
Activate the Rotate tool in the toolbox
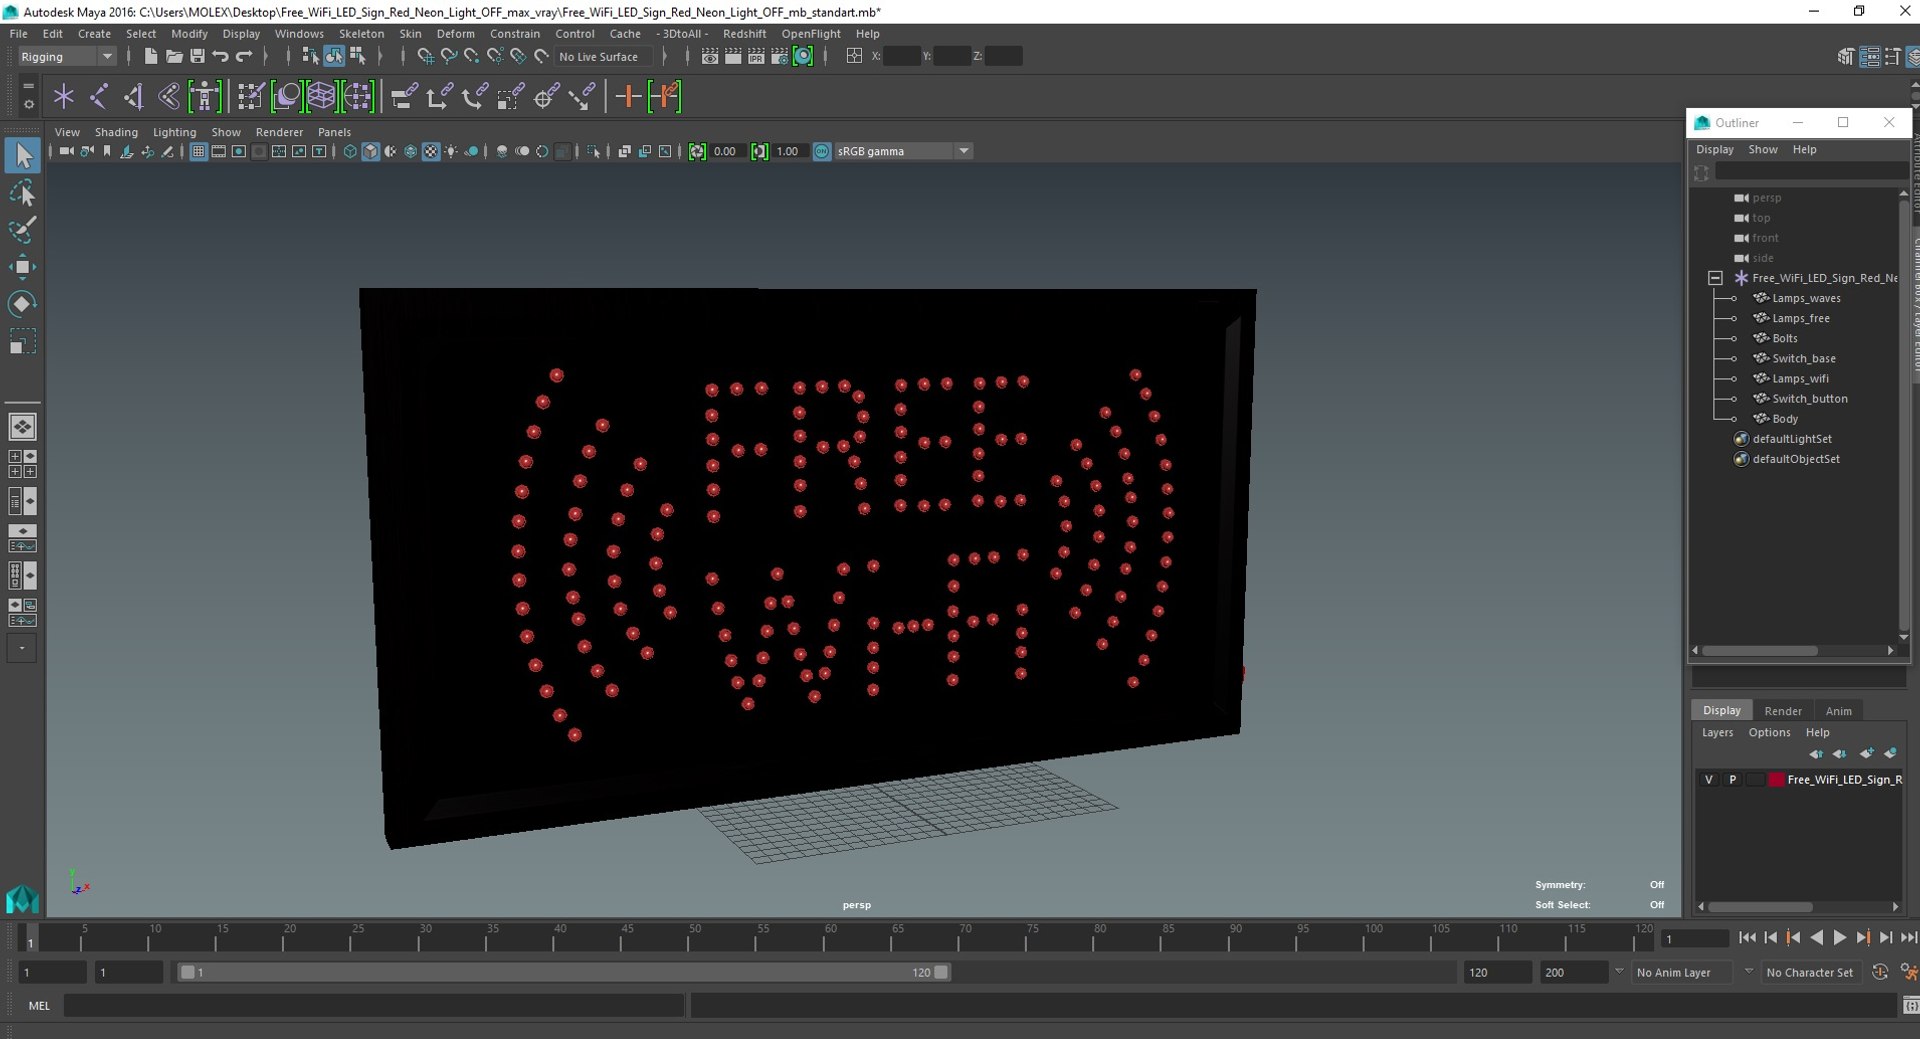[x=22, y=303]
